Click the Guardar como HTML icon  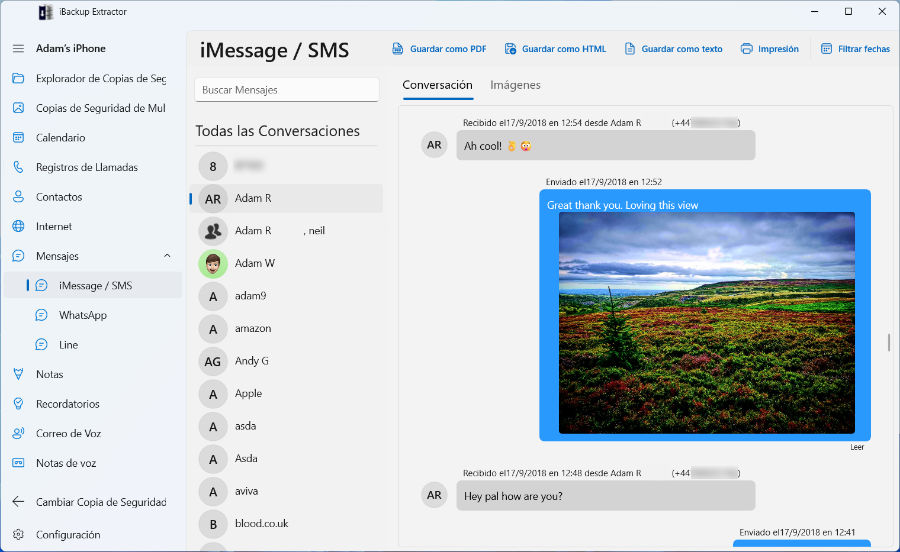coord(510,49)
